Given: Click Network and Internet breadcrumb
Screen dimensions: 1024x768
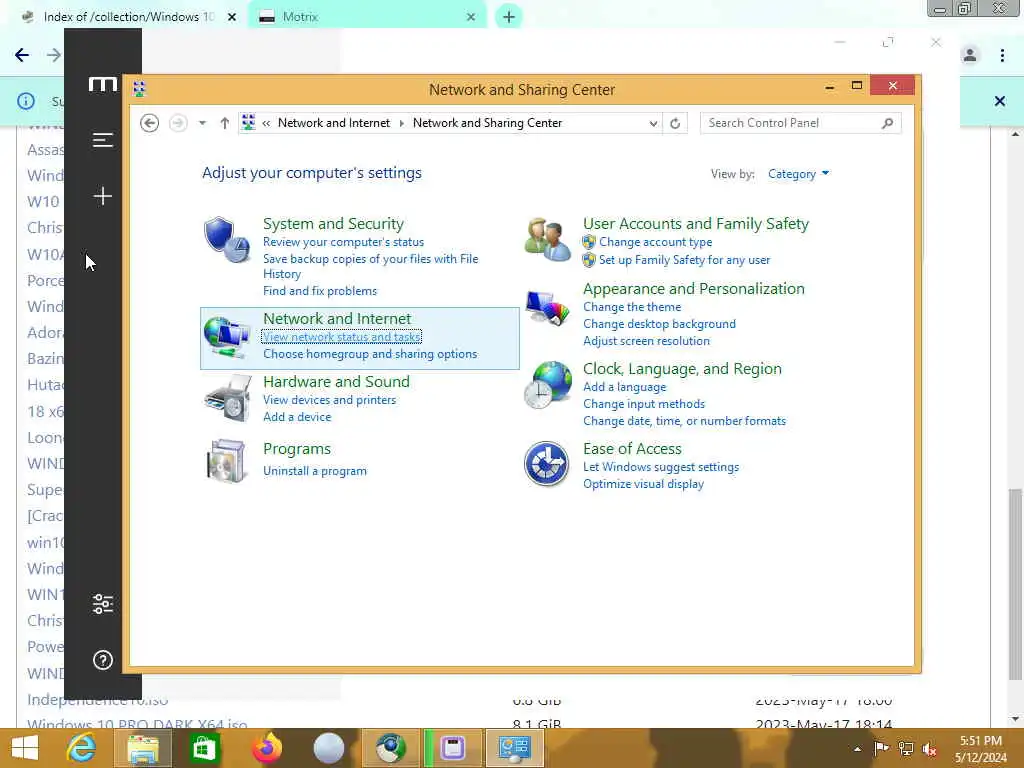Looking at the screenshot, I should tap(334, 123).
